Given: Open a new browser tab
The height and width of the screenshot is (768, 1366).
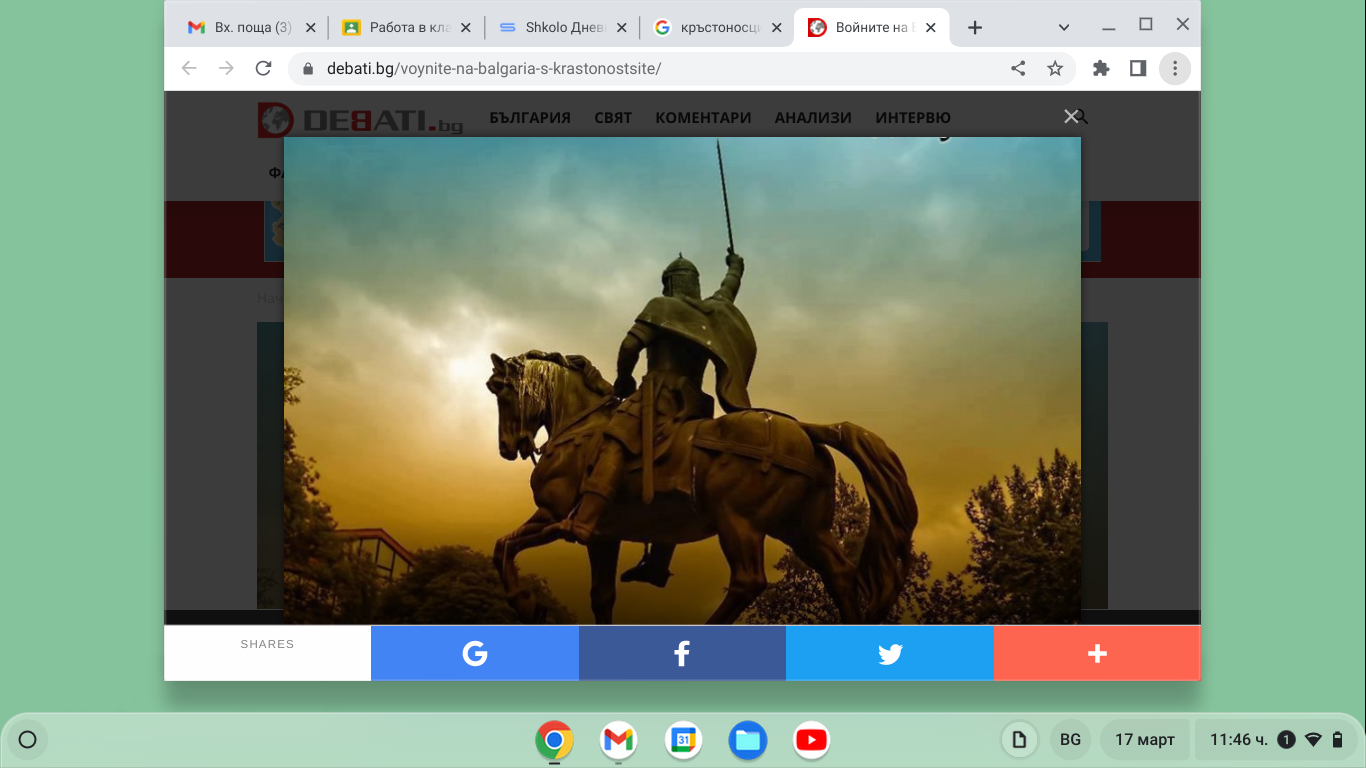Looking at the screenshot, I should click(975, 28).
